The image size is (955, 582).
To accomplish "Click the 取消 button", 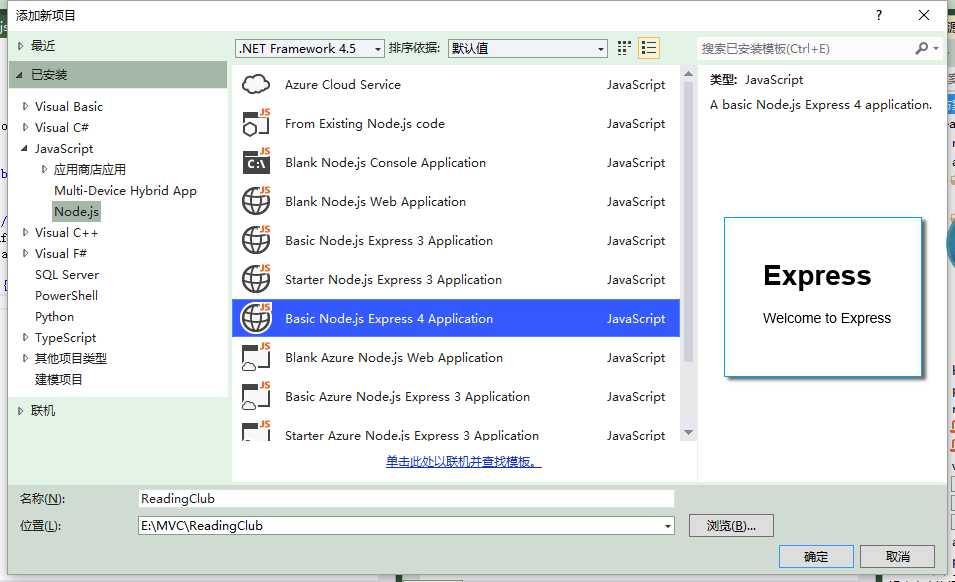I will 898,556.
